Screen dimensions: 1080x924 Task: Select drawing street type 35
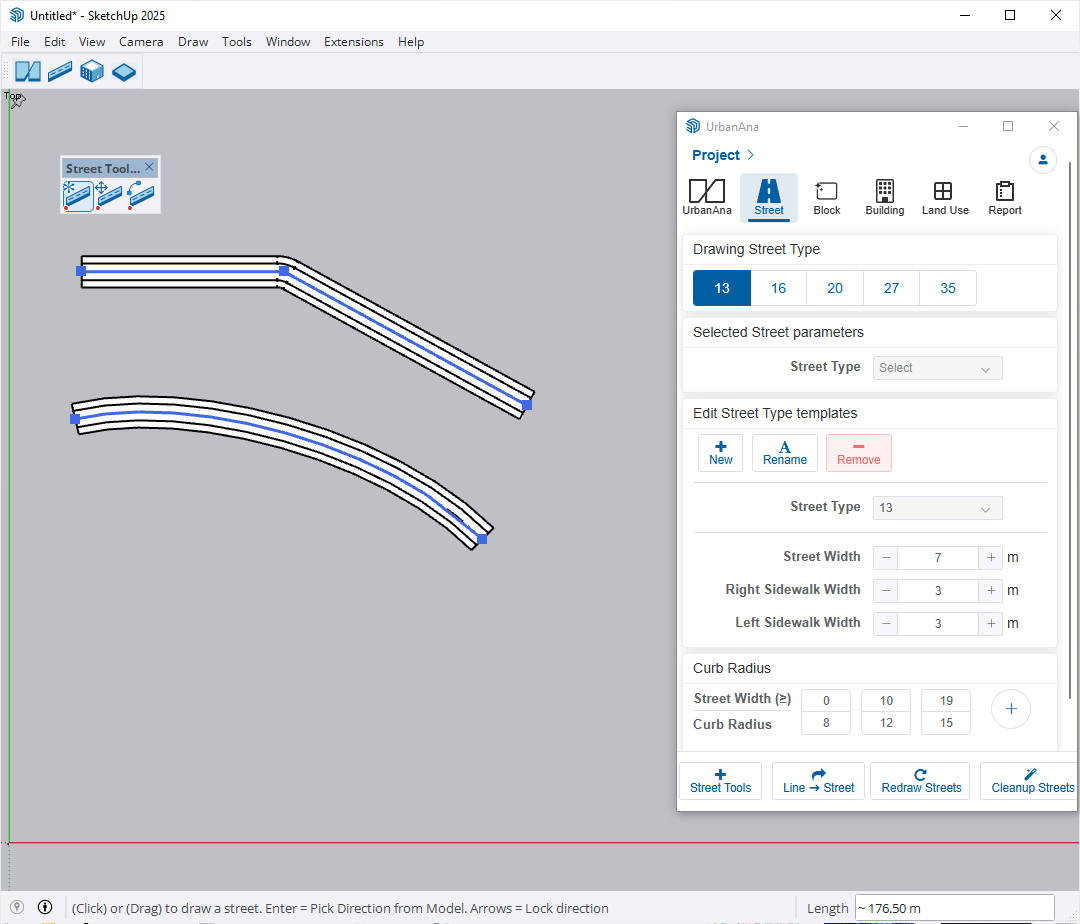947,288
